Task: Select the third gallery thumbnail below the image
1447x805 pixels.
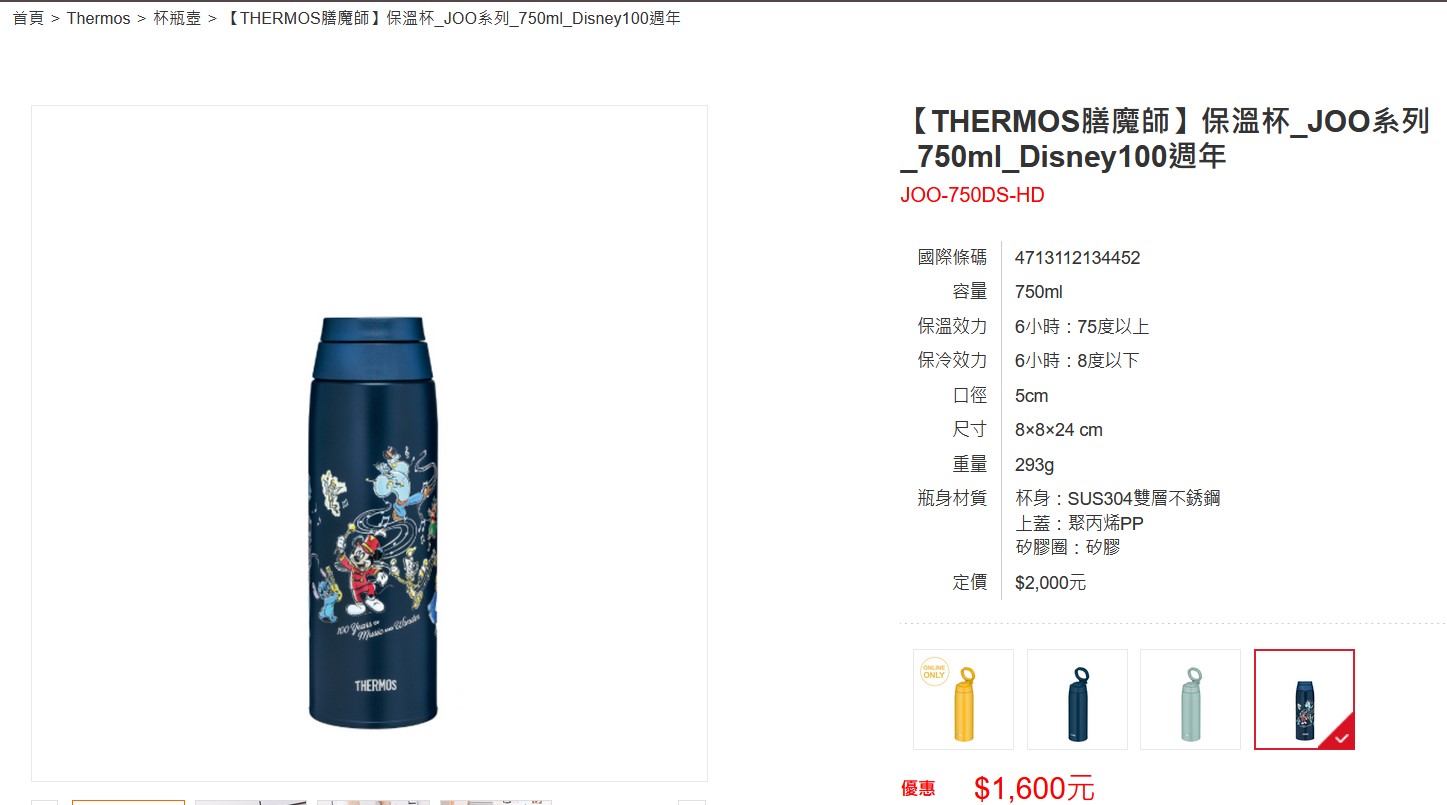Action: coord(373,802)
